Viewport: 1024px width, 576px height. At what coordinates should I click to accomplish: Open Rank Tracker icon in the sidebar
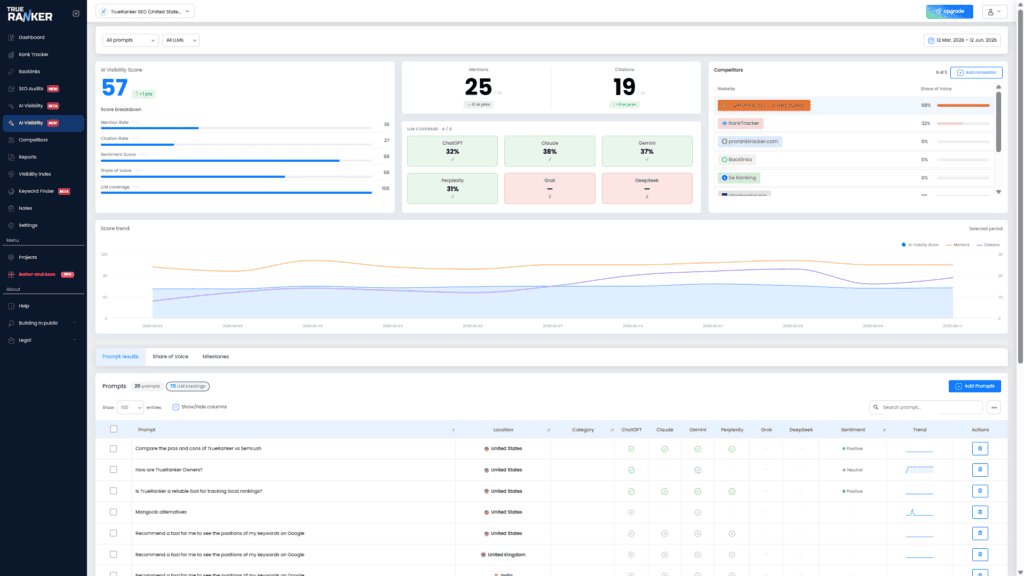(11, 55)
